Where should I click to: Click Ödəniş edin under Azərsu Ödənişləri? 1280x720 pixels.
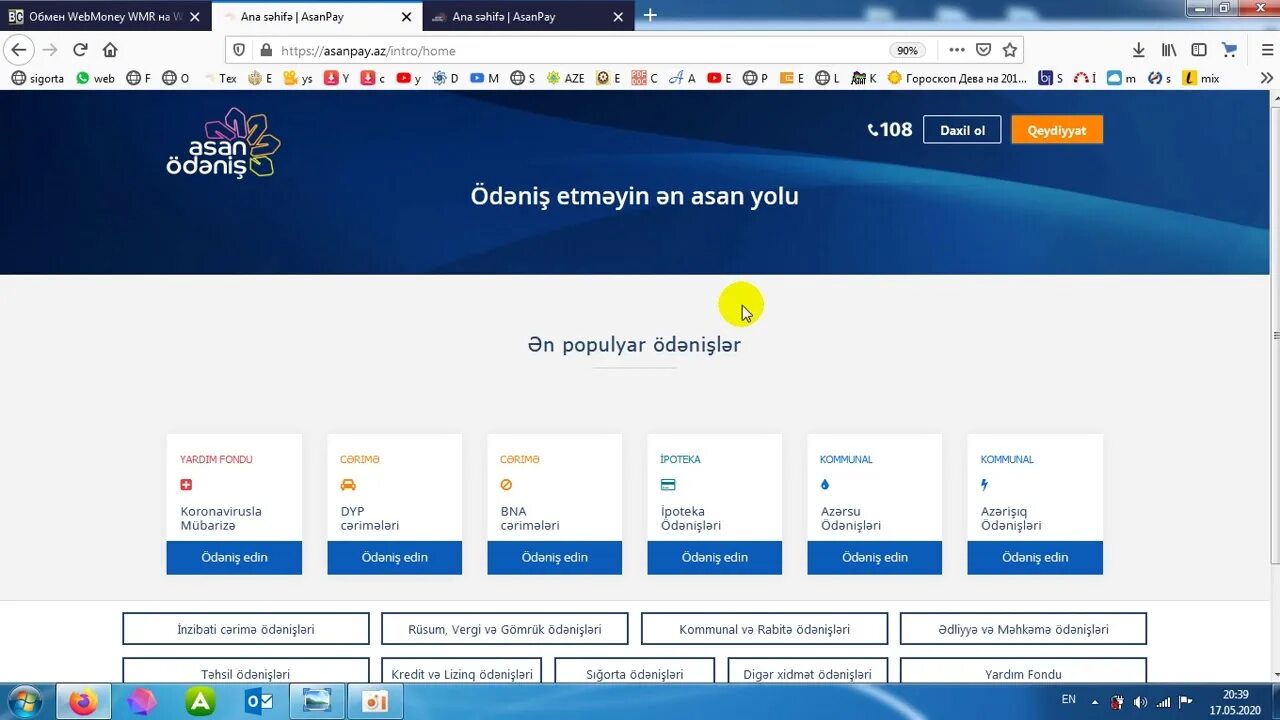(x=874, y=557)
